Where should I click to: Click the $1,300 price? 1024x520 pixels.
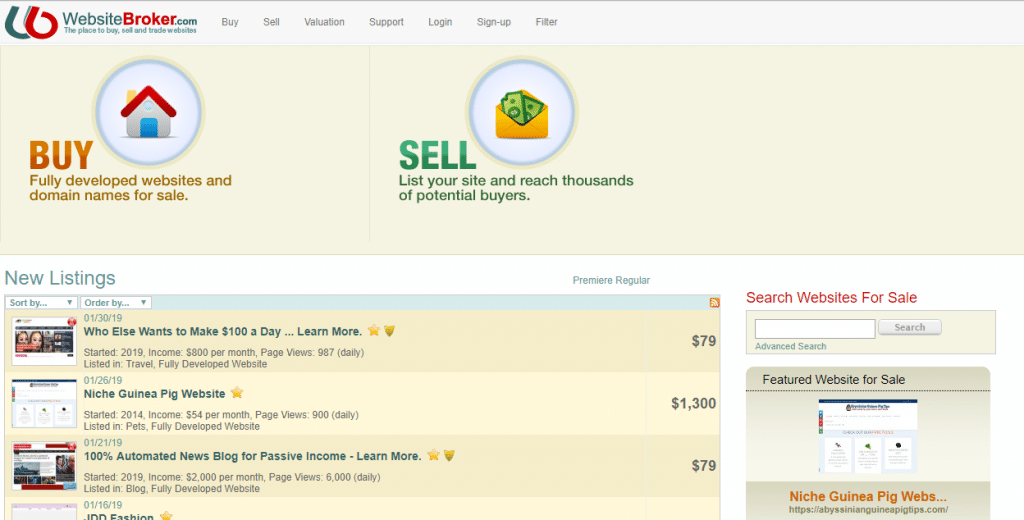694,403
